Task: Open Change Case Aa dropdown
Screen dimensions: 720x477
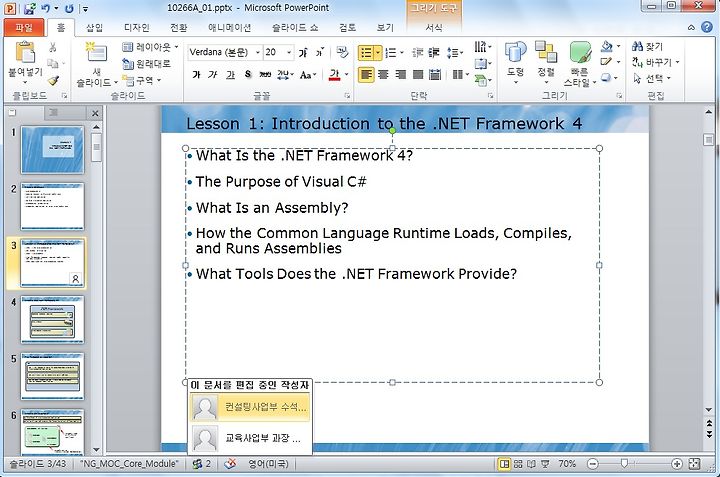Action: tap(308, 74)
